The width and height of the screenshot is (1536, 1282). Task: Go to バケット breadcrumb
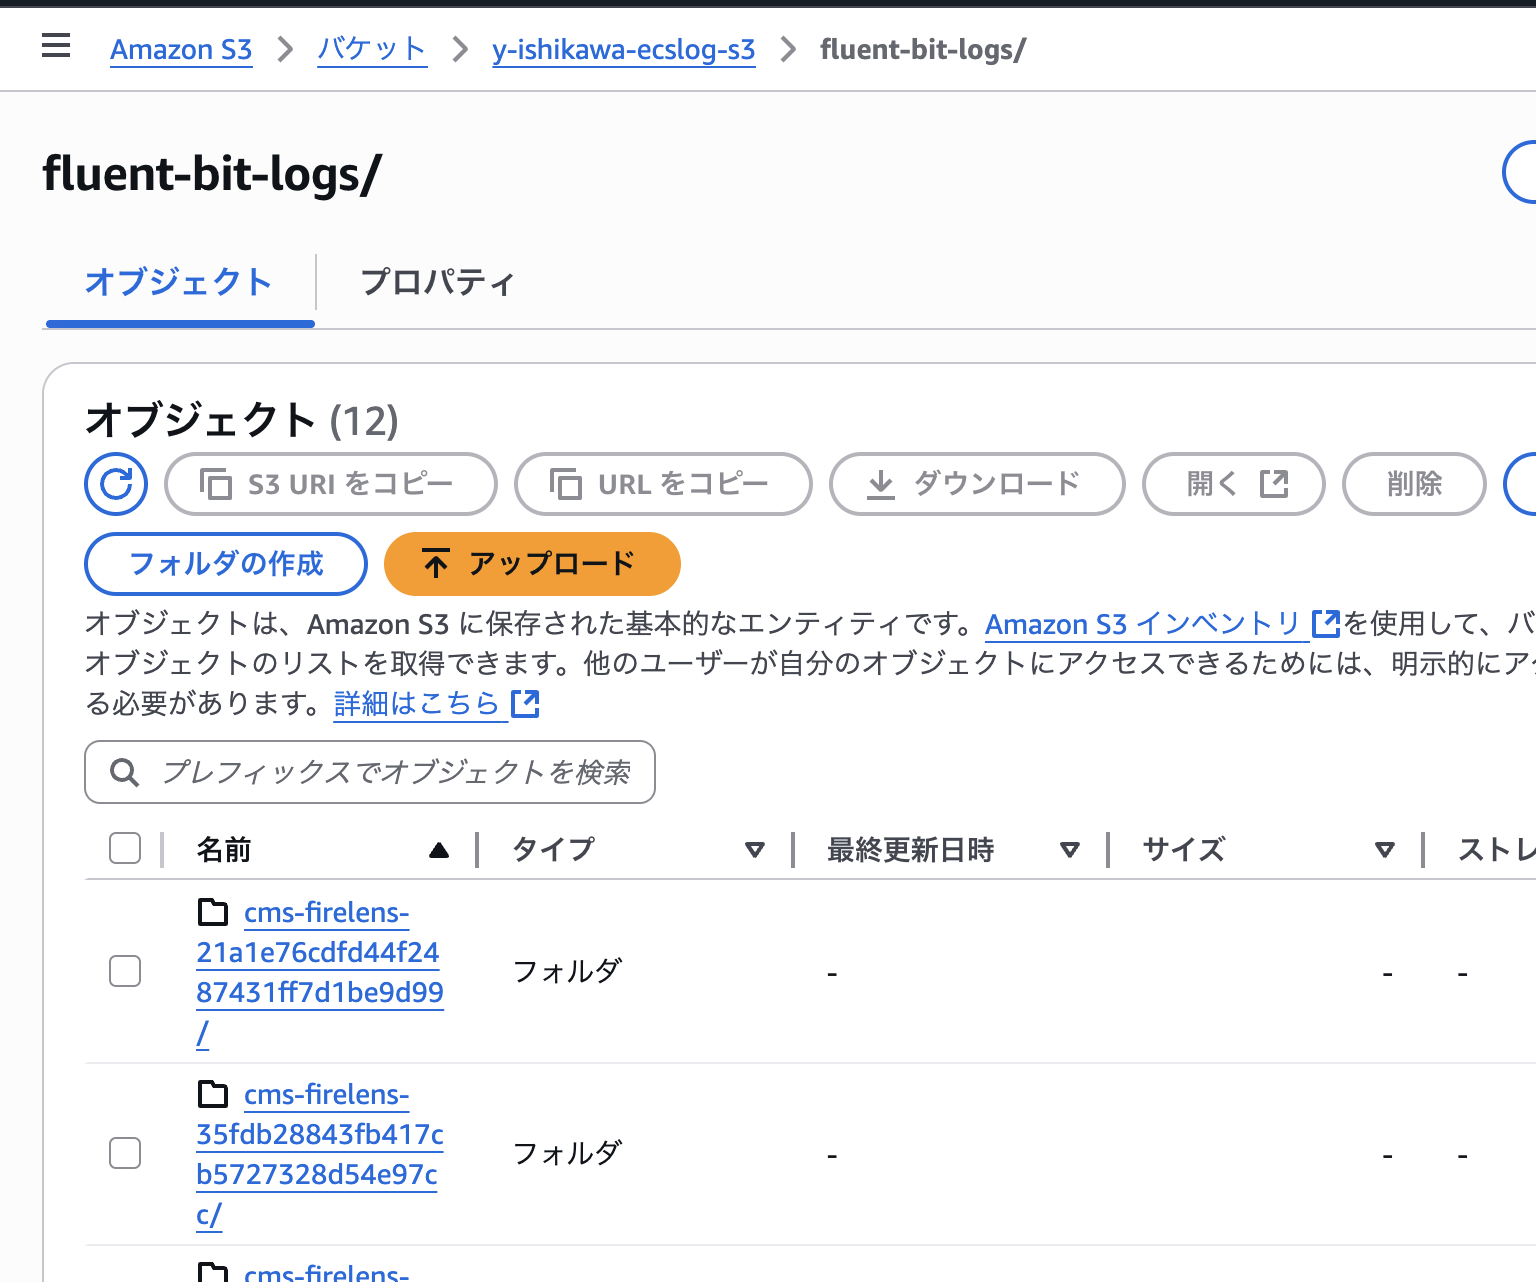(x=372, y=49)
